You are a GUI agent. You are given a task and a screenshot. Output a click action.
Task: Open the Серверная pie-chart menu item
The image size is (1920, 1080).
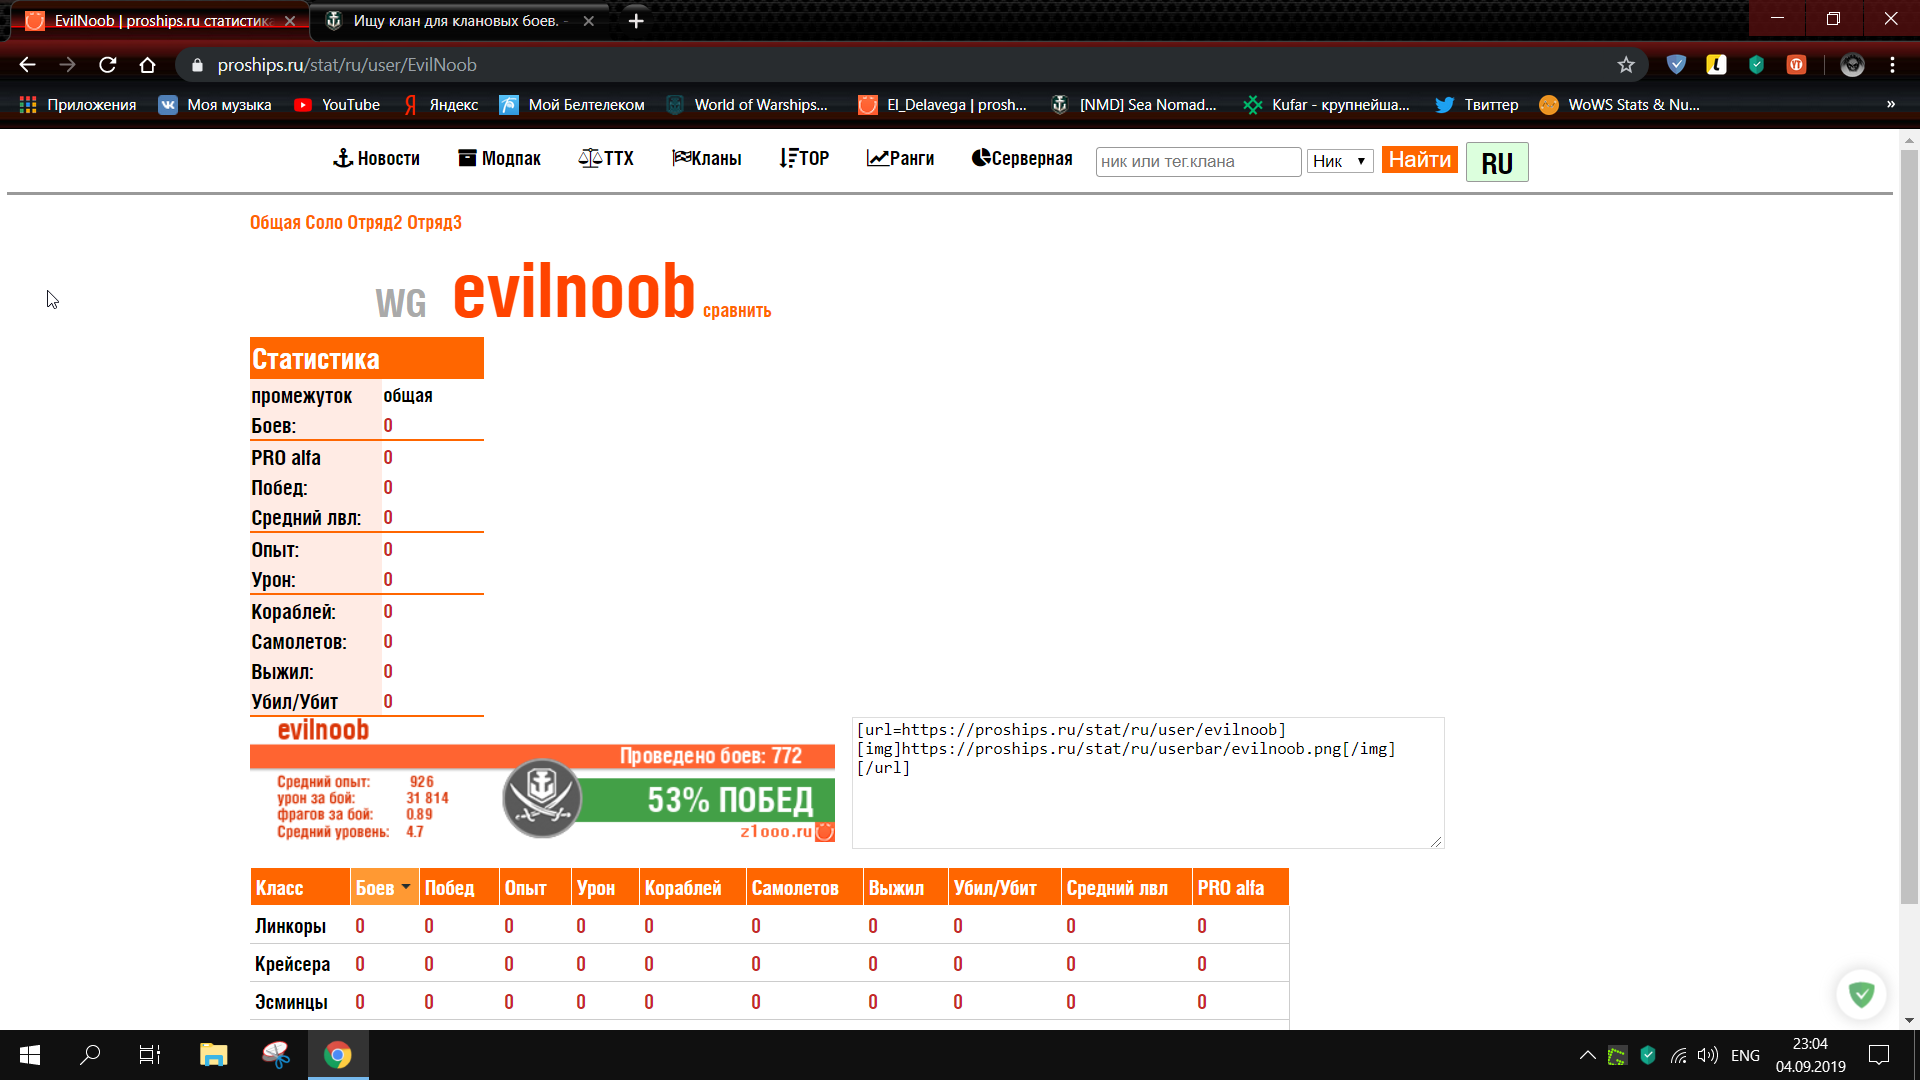(x=1021, y=158)
